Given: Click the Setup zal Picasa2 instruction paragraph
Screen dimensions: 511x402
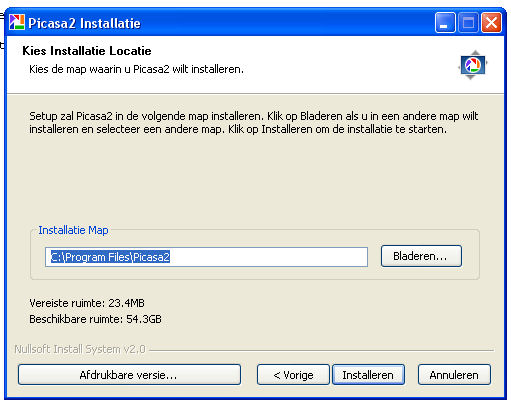Looking at the screenshot, I should 254,122.
